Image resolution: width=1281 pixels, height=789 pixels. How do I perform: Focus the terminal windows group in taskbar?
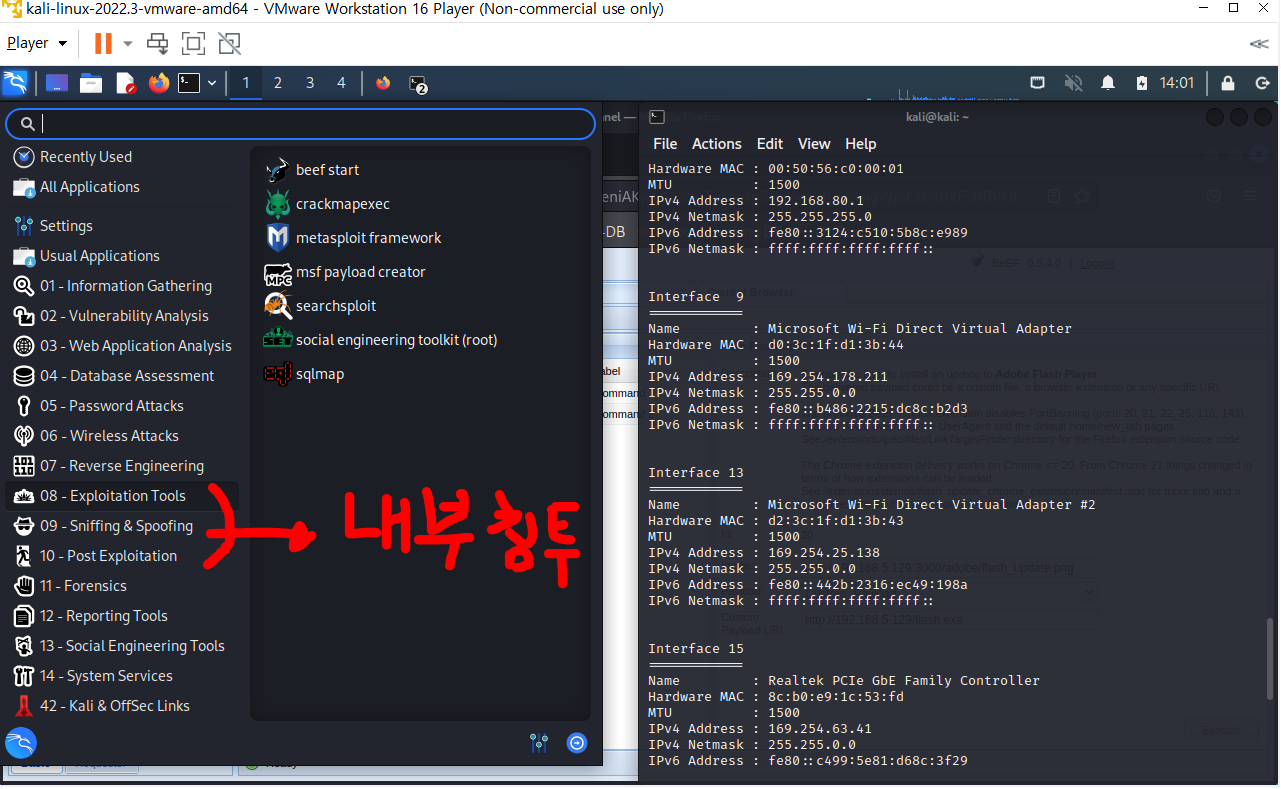click(x=418, y=84)
